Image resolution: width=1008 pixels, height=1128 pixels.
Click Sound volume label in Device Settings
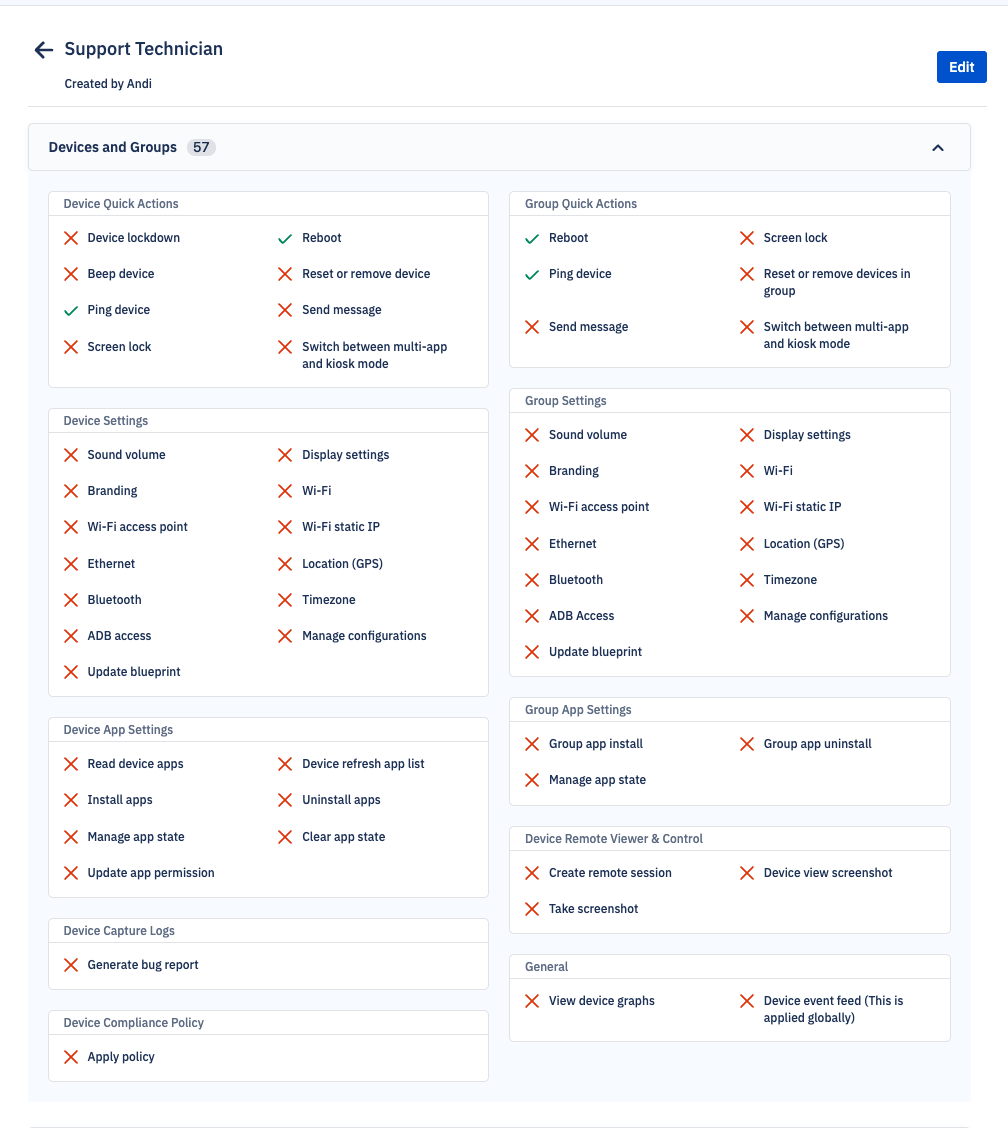pyautogui.click(x=127, y=455)
